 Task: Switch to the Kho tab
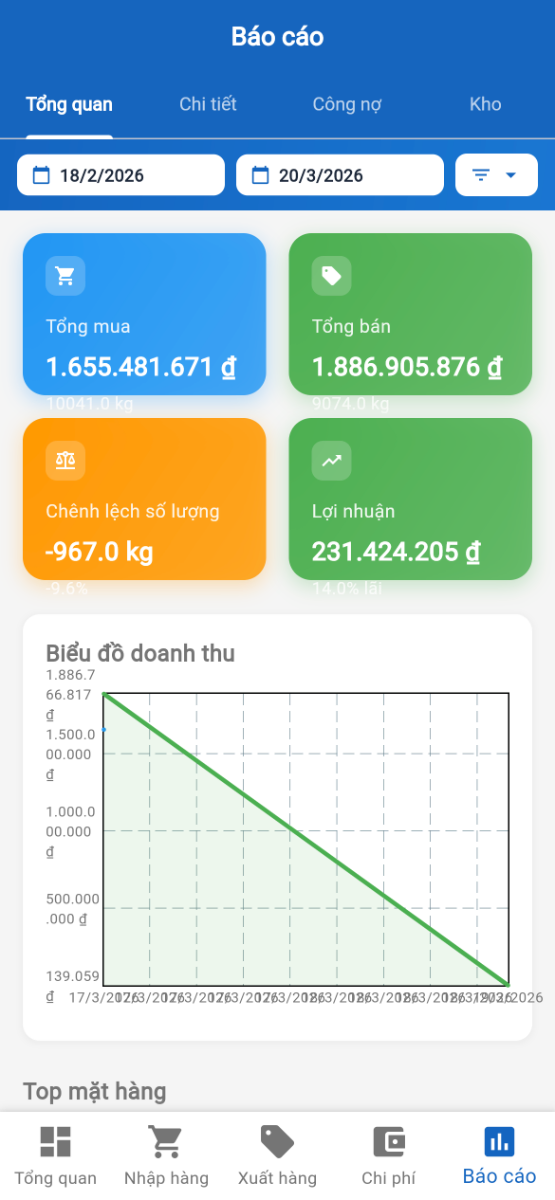(485, 104)
